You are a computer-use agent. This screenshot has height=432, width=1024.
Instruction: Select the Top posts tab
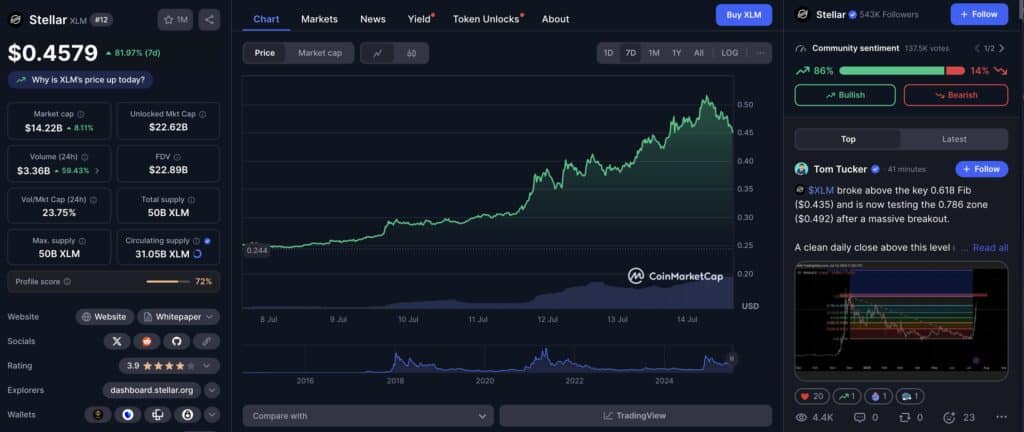pyautogui.click(x=848, y=139)
